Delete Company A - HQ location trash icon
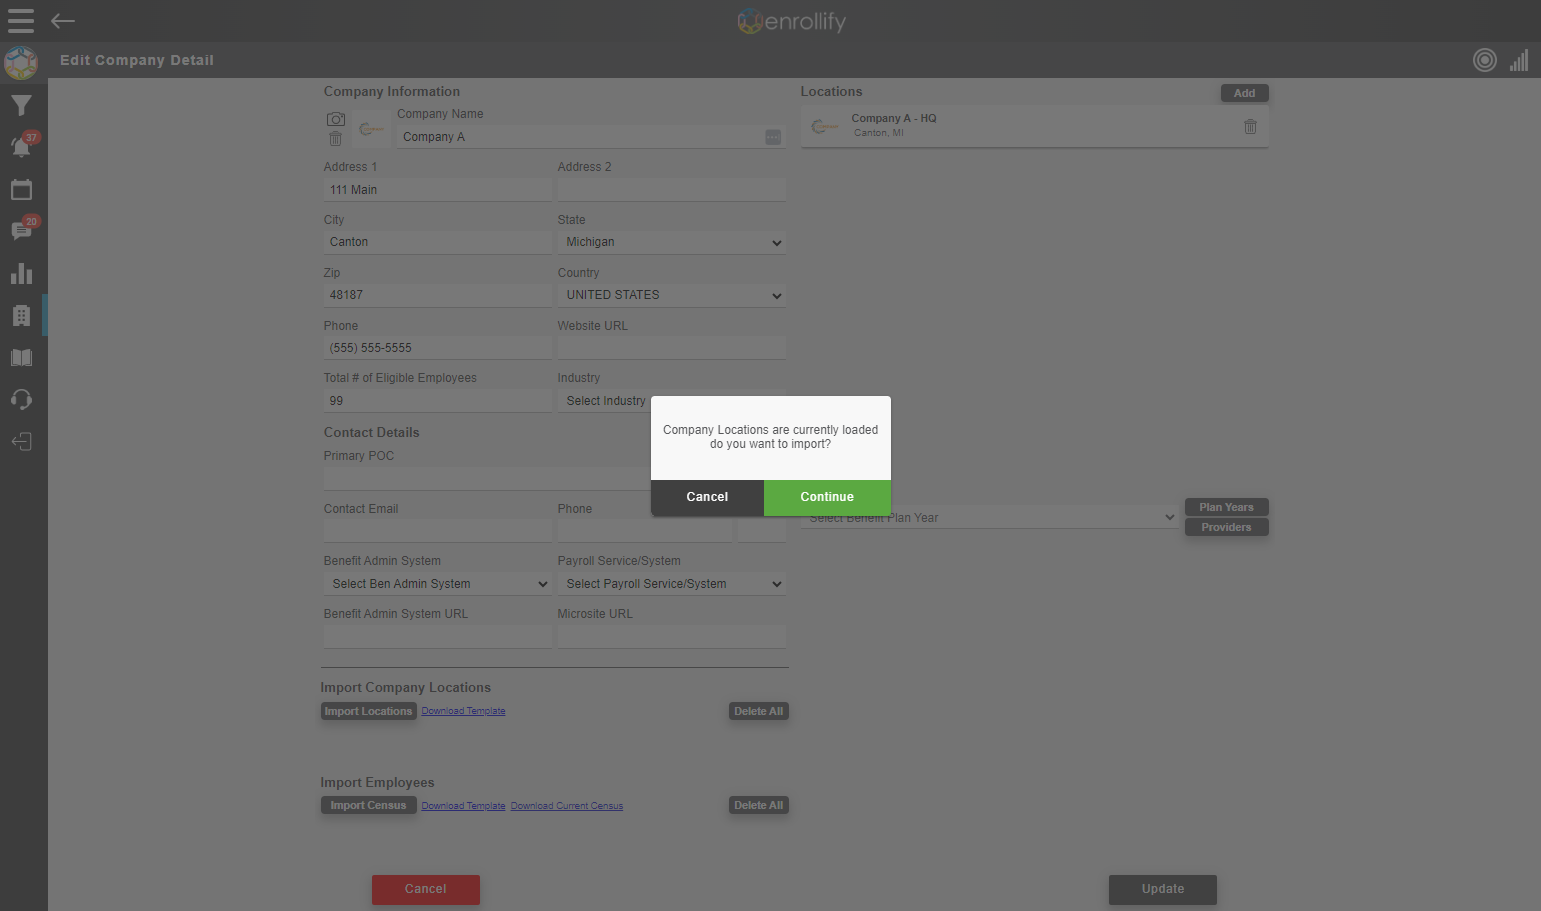Screen dimensions: 1541x911 (x=1250, y=126)
